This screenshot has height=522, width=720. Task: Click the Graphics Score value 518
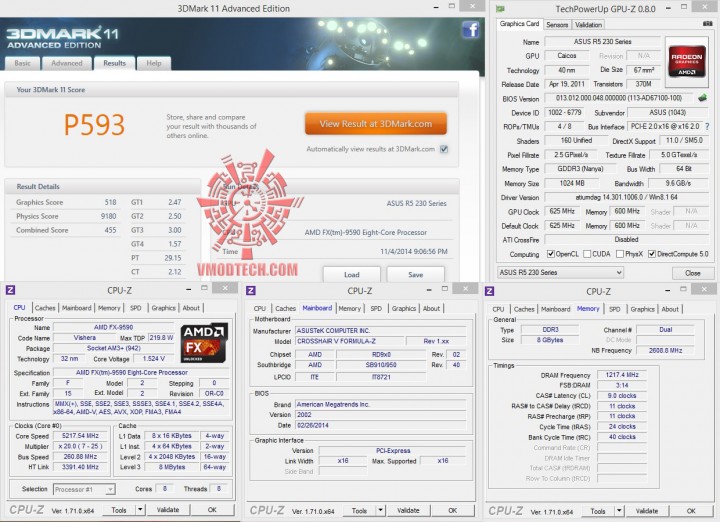tap(110, 202)
